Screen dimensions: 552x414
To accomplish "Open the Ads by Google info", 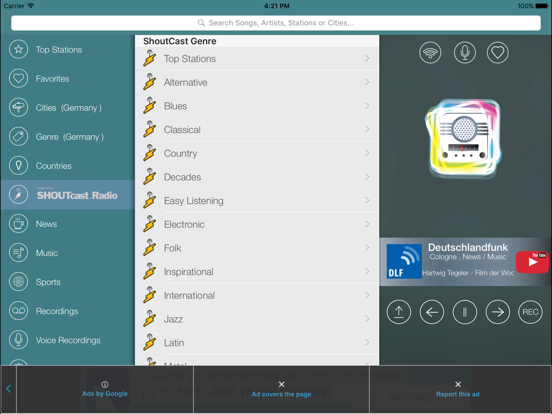I will pos(105,389).
